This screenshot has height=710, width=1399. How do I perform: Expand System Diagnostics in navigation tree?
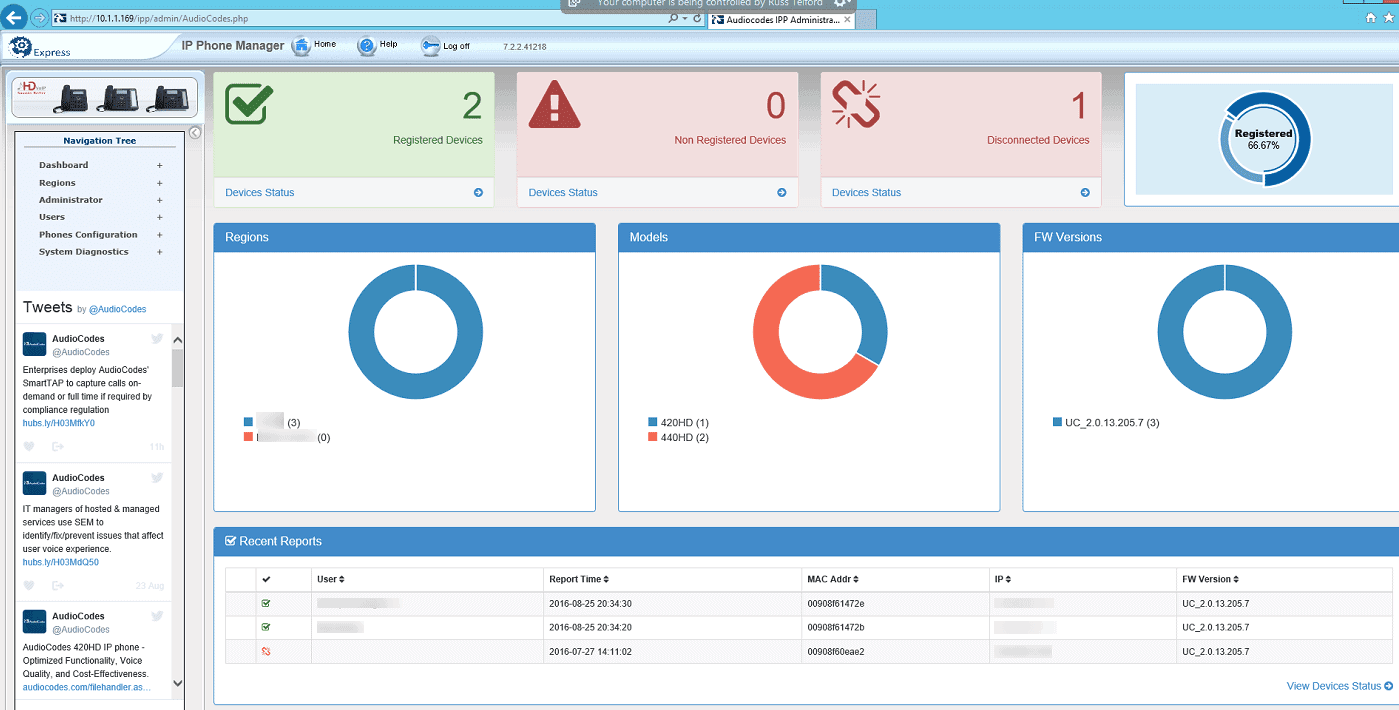coord(159,252)
